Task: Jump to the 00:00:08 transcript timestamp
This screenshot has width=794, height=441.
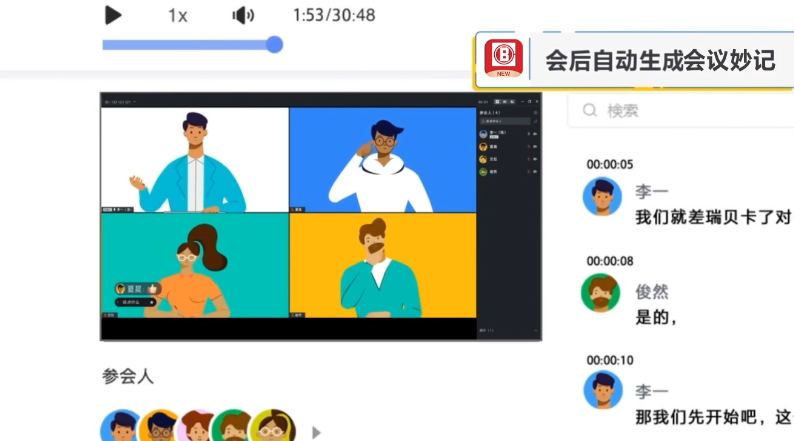Action: [x=610, y=261]
